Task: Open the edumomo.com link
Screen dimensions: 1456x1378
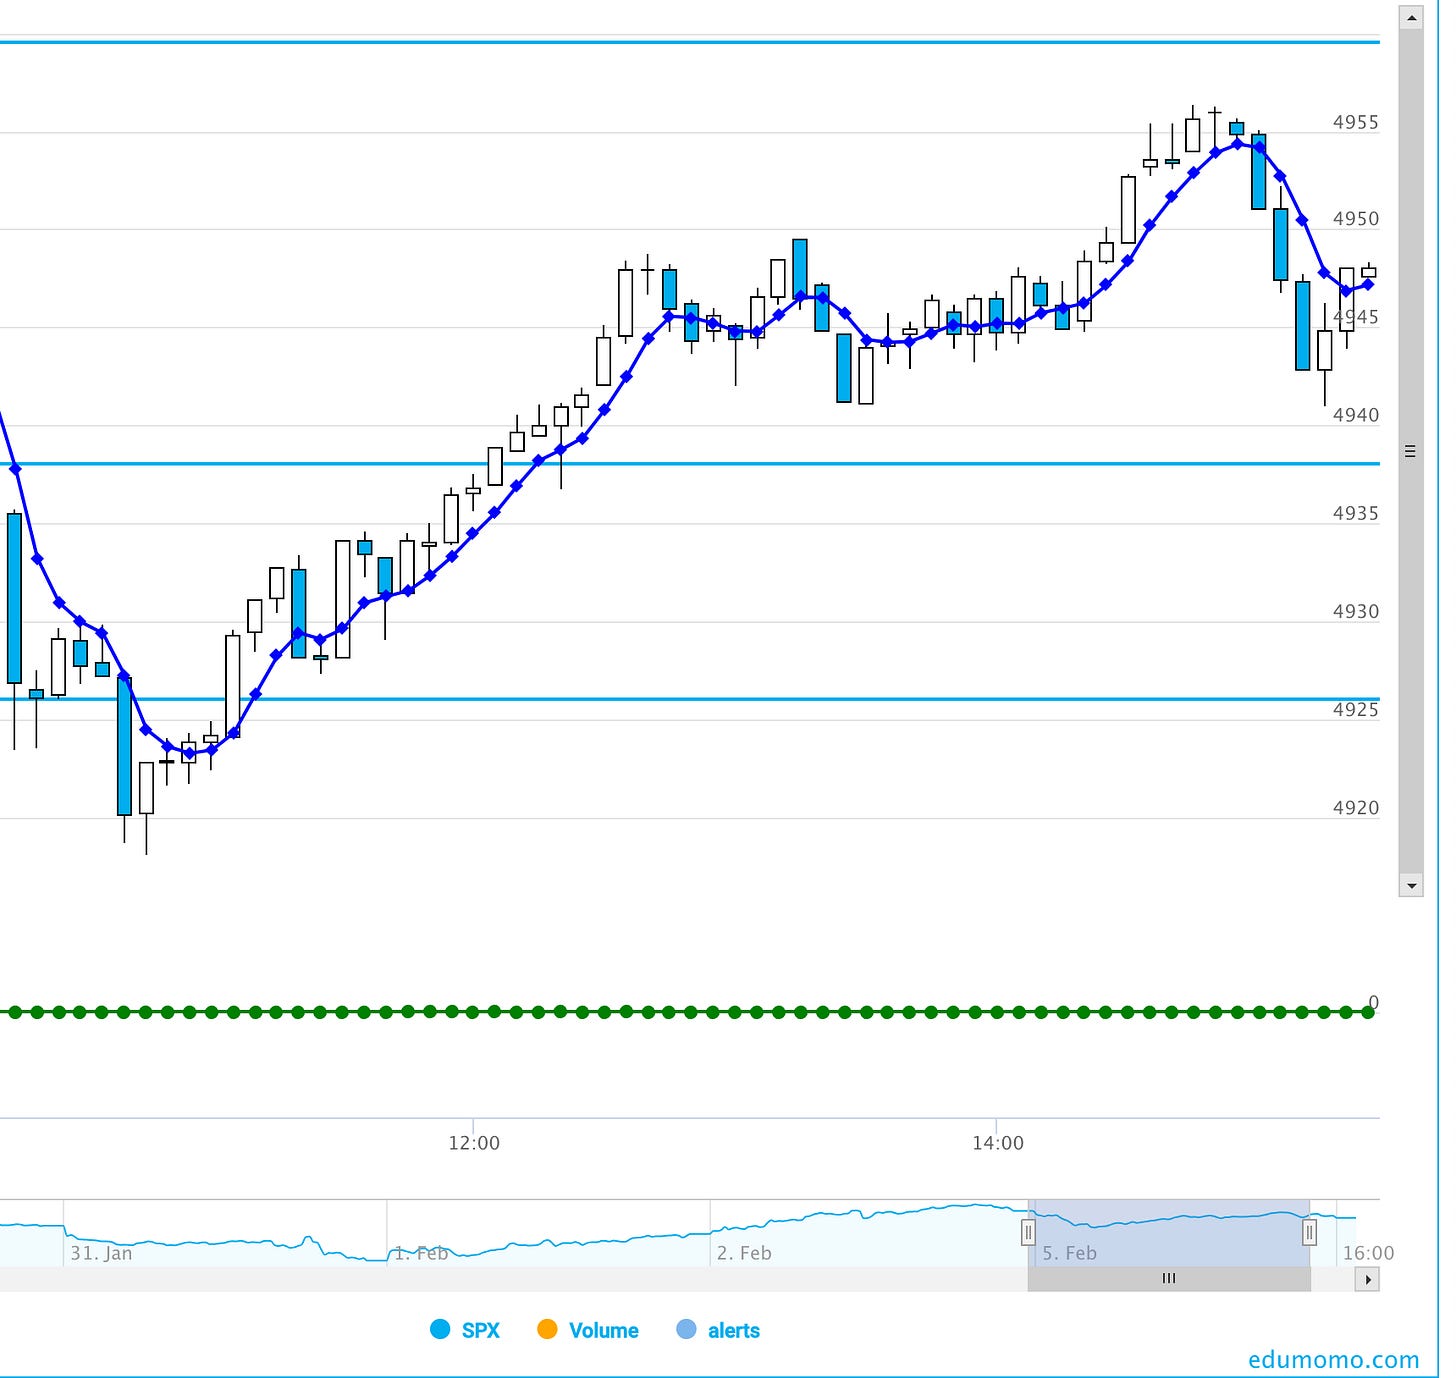Action: pyautogui.click(x=1333, y=1360)
